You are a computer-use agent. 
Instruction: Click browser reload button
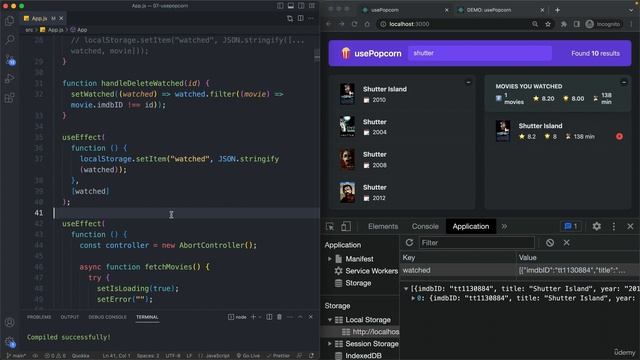(354, 24)
